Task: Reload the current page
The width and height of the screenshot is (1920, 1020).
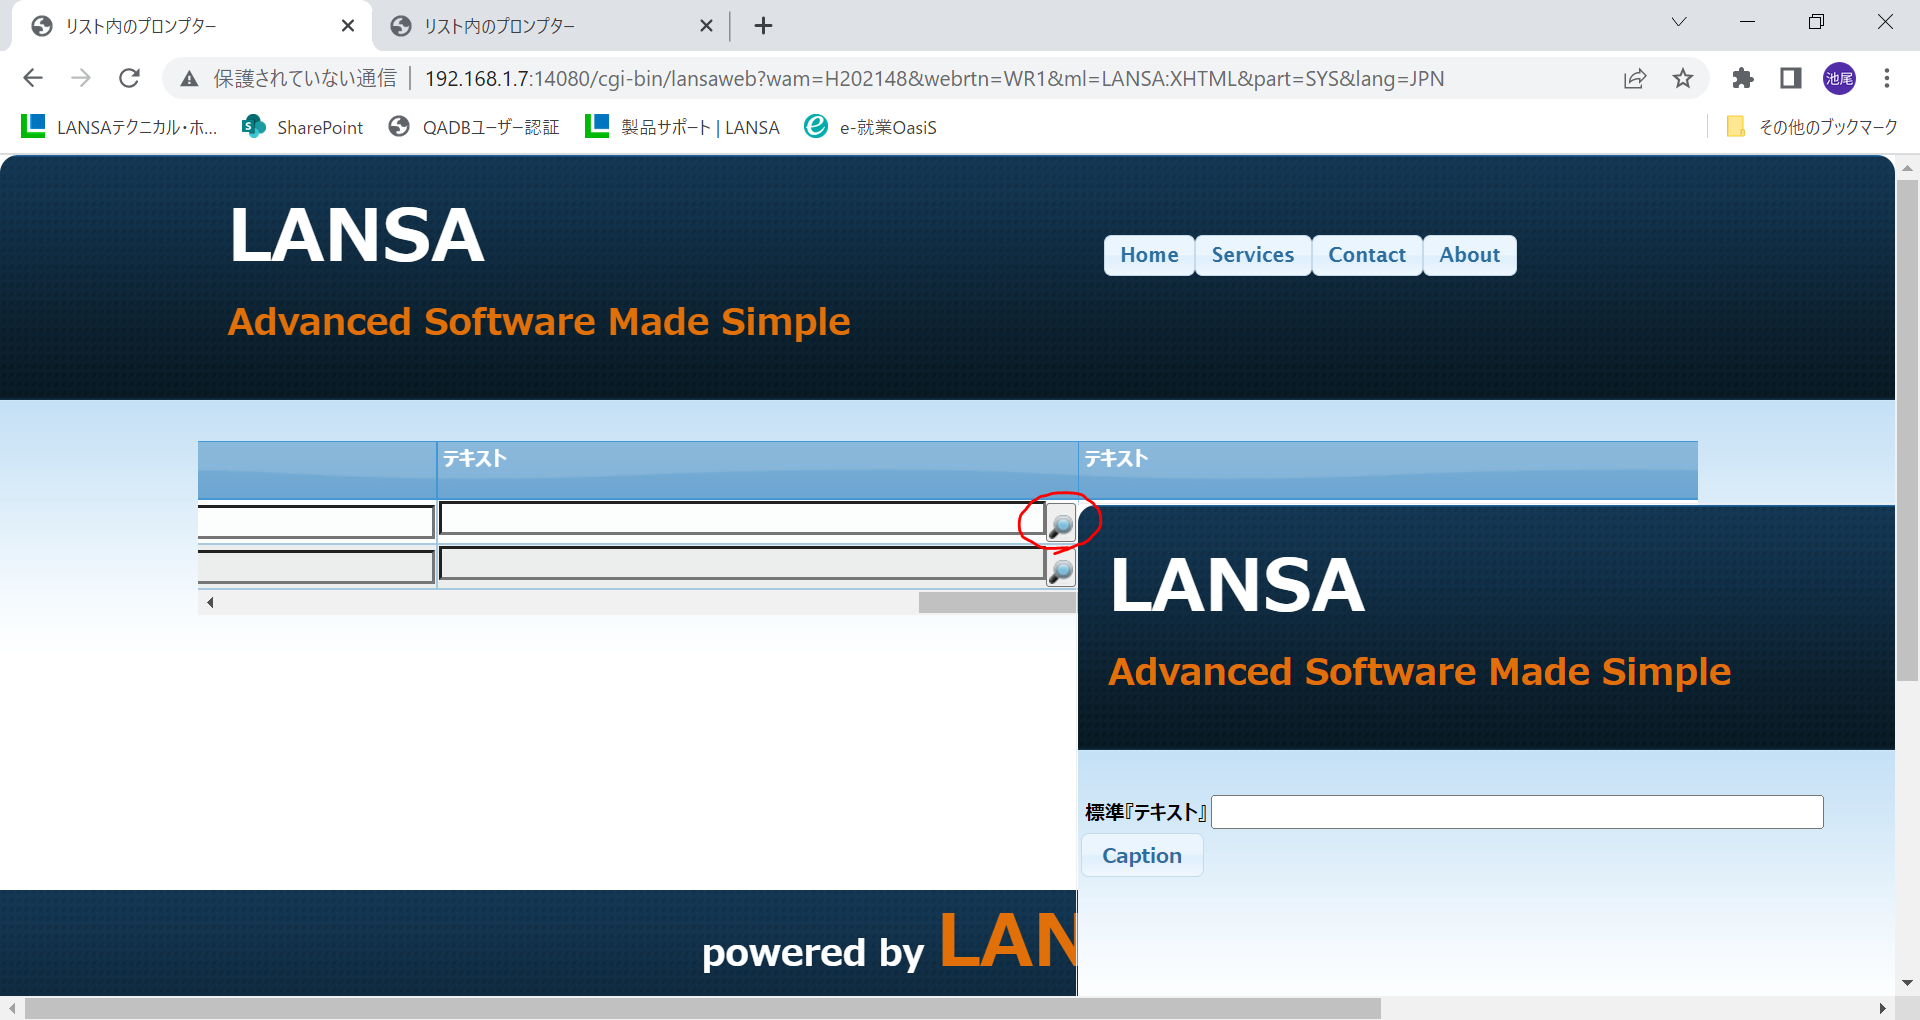Action: pos(129,78)
